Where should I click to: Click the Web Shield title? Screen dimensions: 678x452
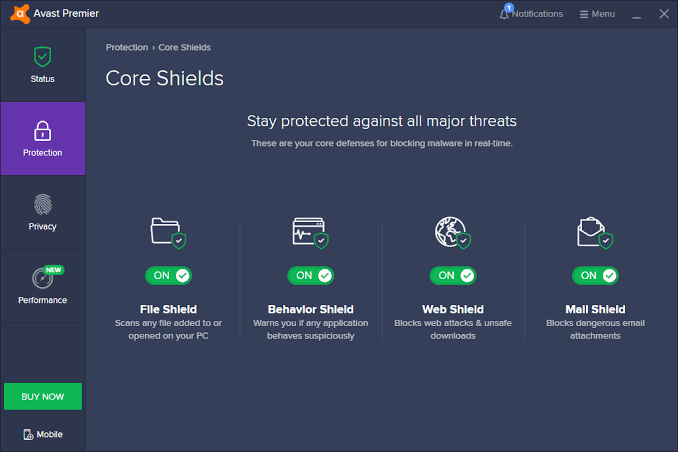click(453, 309)
